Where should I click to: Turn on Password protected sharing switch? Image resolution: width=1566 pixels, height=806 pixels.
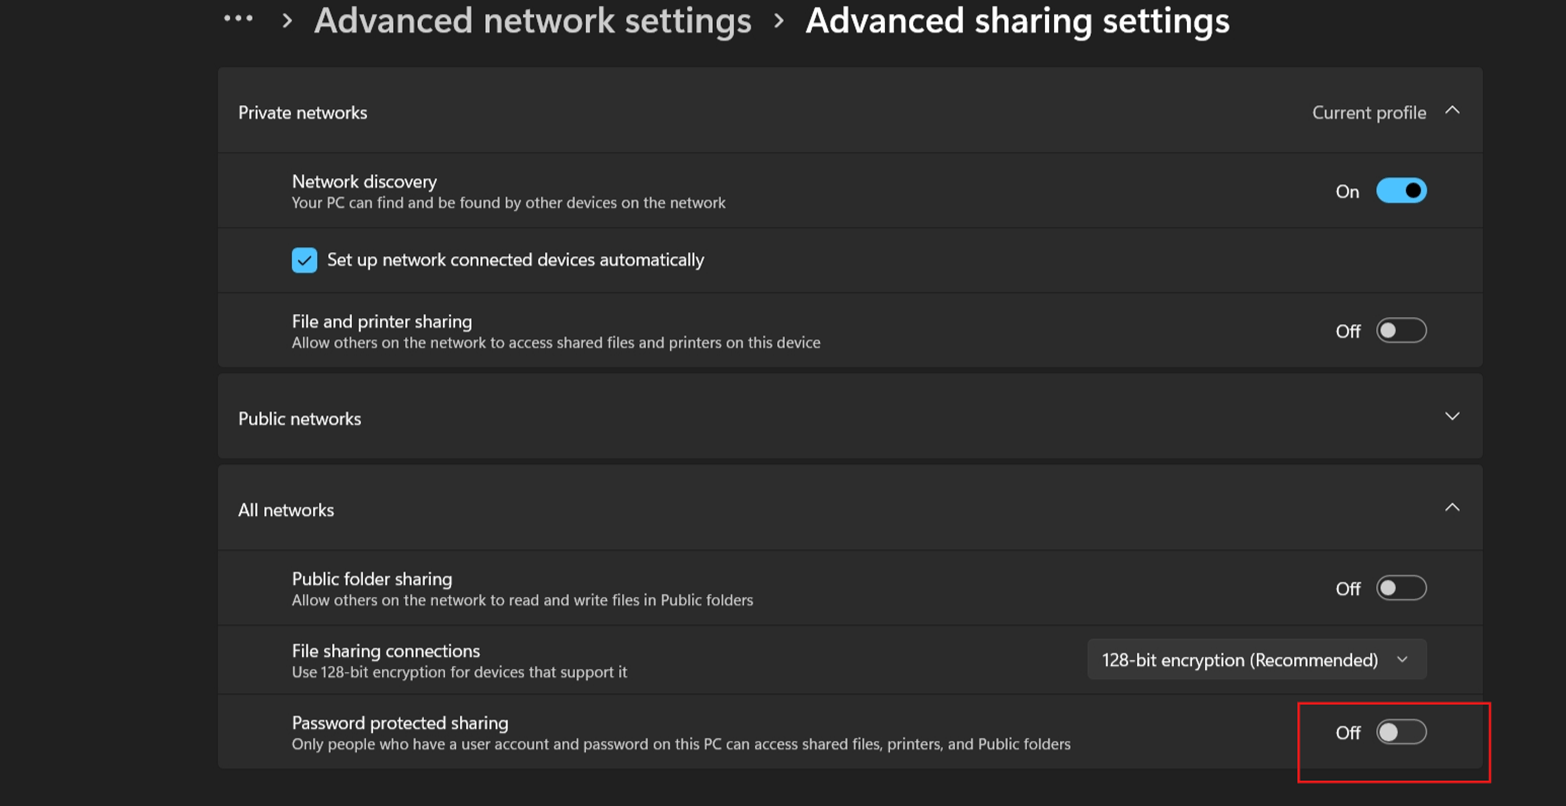(1401, 732)
